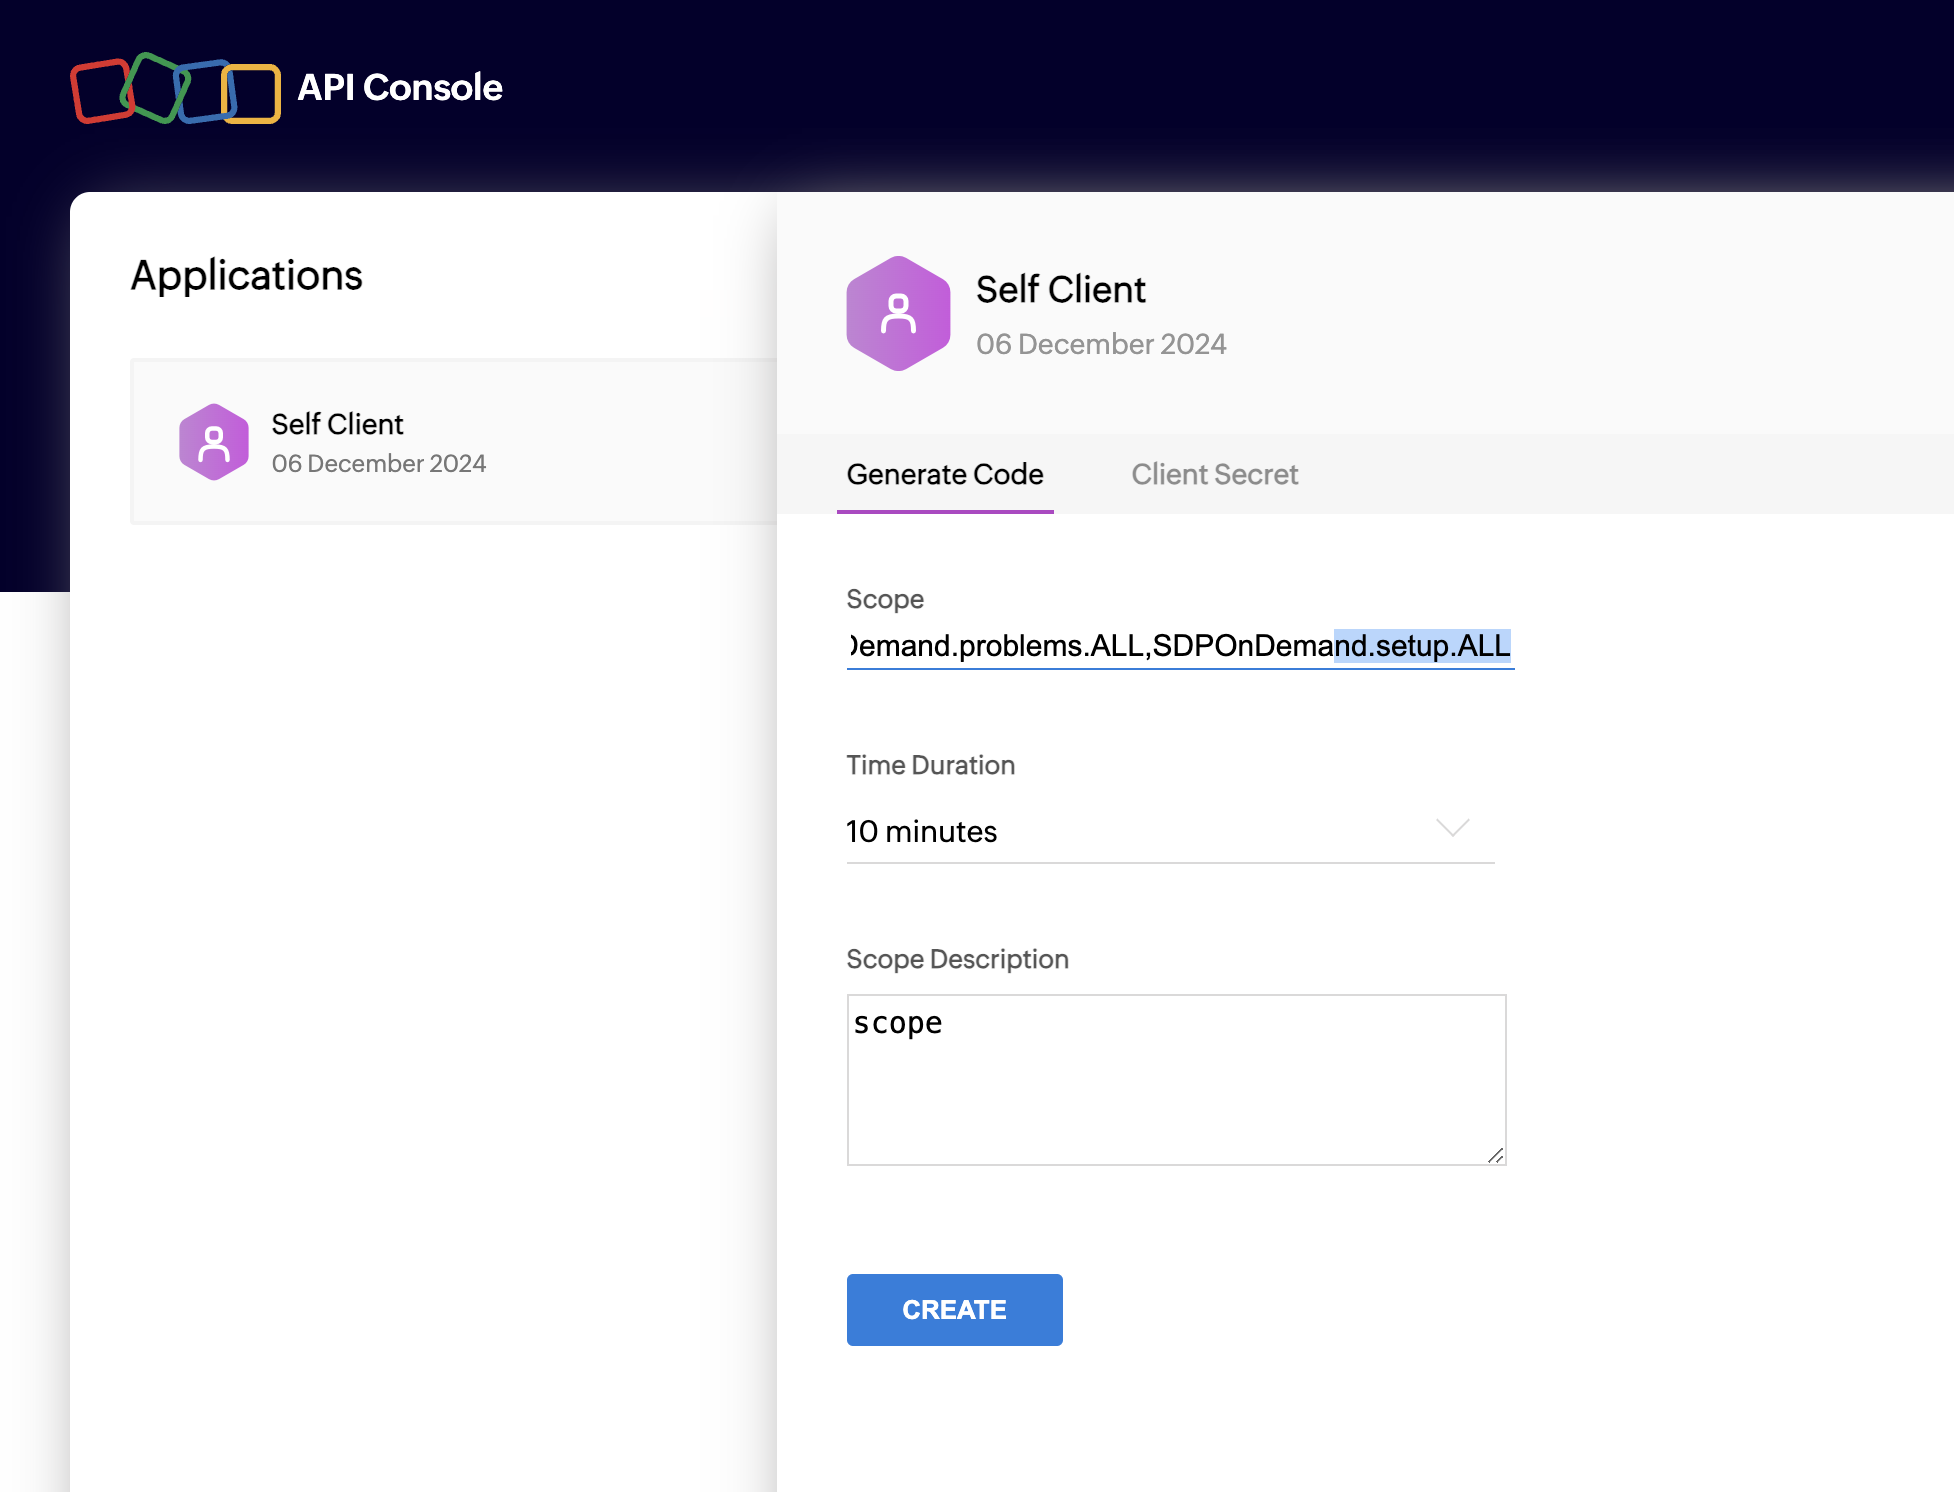
Task: Click the Time Duration label
Action: (x=930, y=765)
